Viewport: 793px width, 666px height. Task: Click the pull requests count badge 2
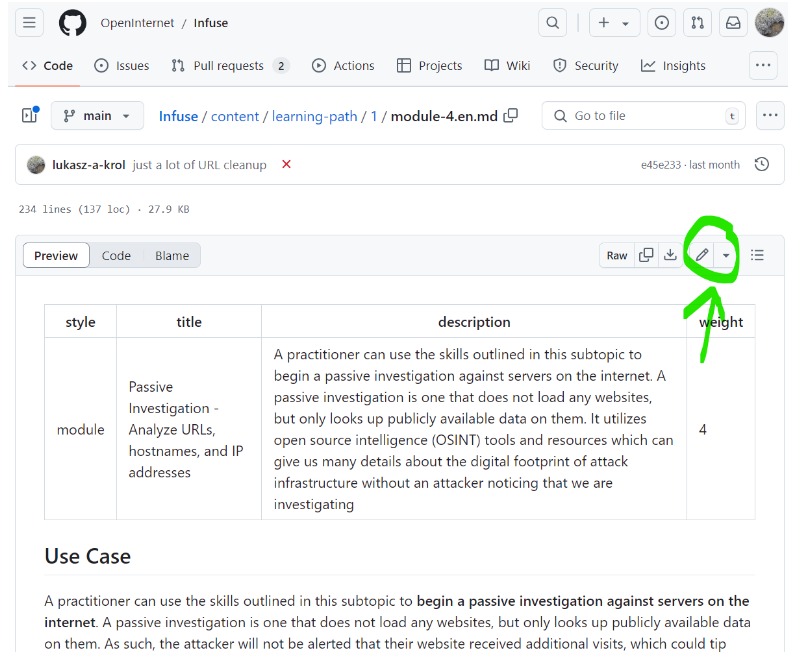tap(281, 66)
